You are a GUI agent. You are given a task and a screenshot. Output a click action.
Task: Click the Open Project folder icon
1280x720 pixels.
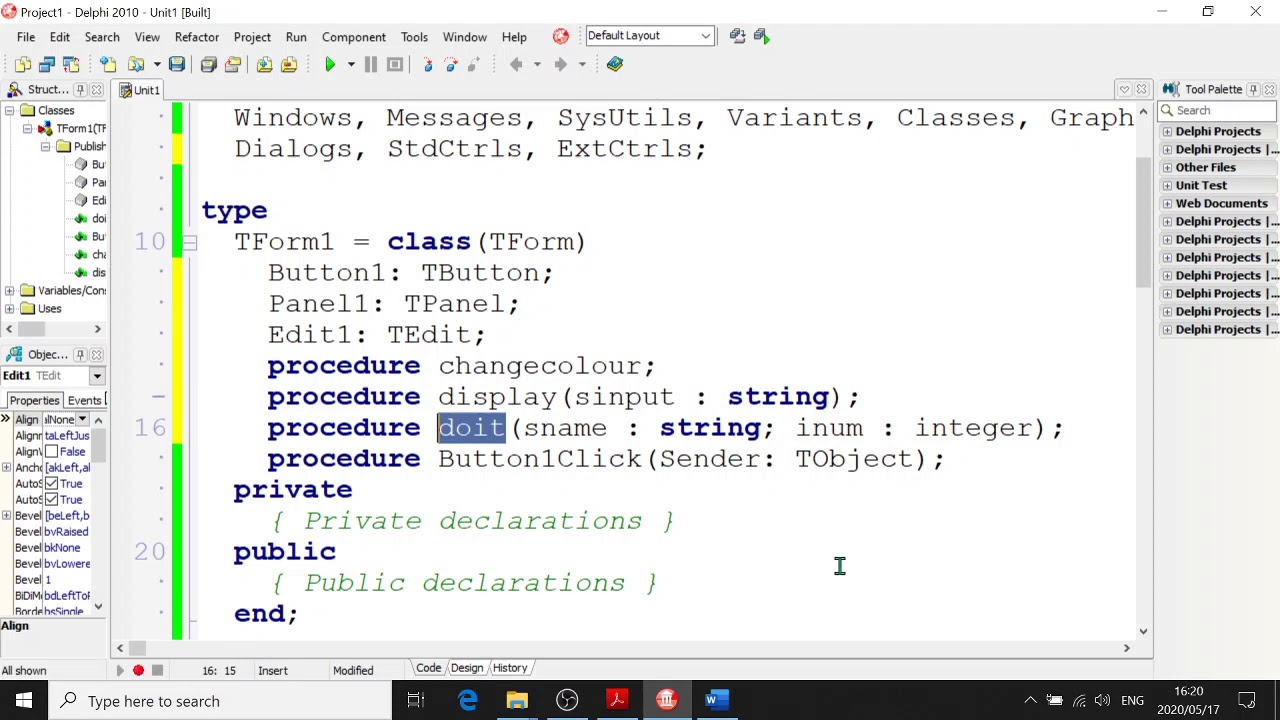pos(233,64)
